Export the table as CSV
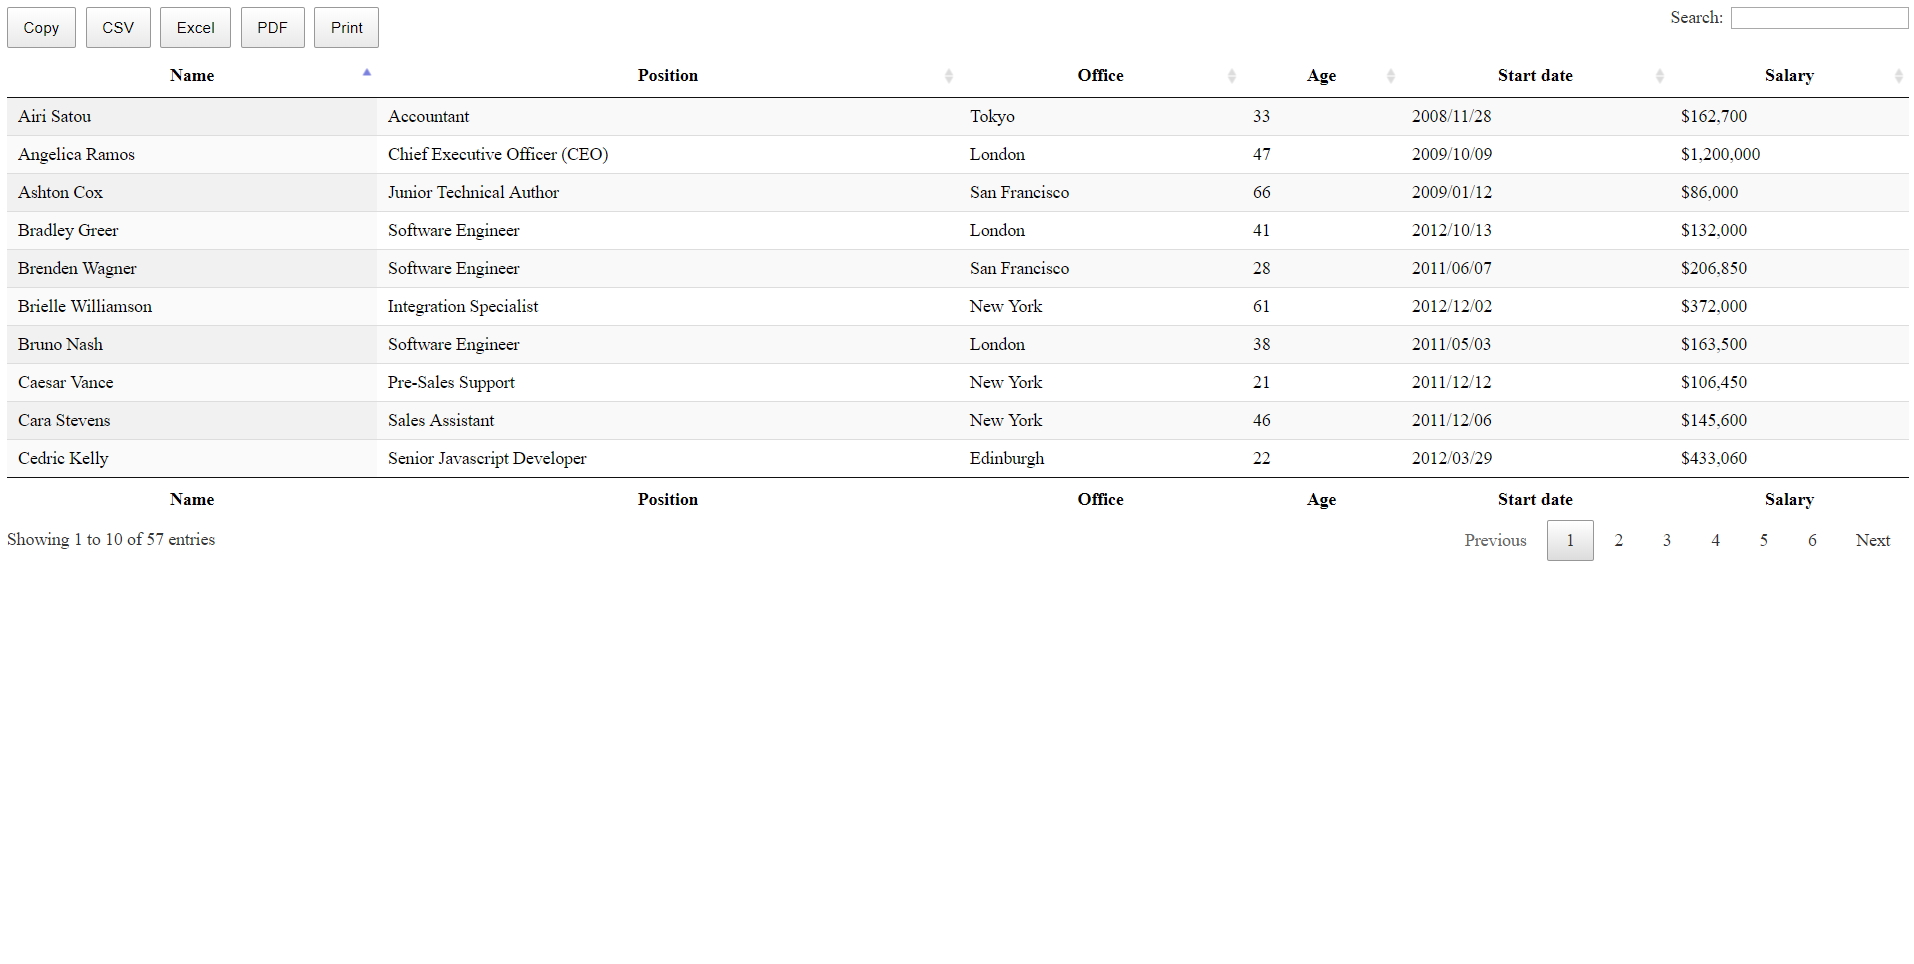Screen dimensions: 1914x964 (118, 27)
